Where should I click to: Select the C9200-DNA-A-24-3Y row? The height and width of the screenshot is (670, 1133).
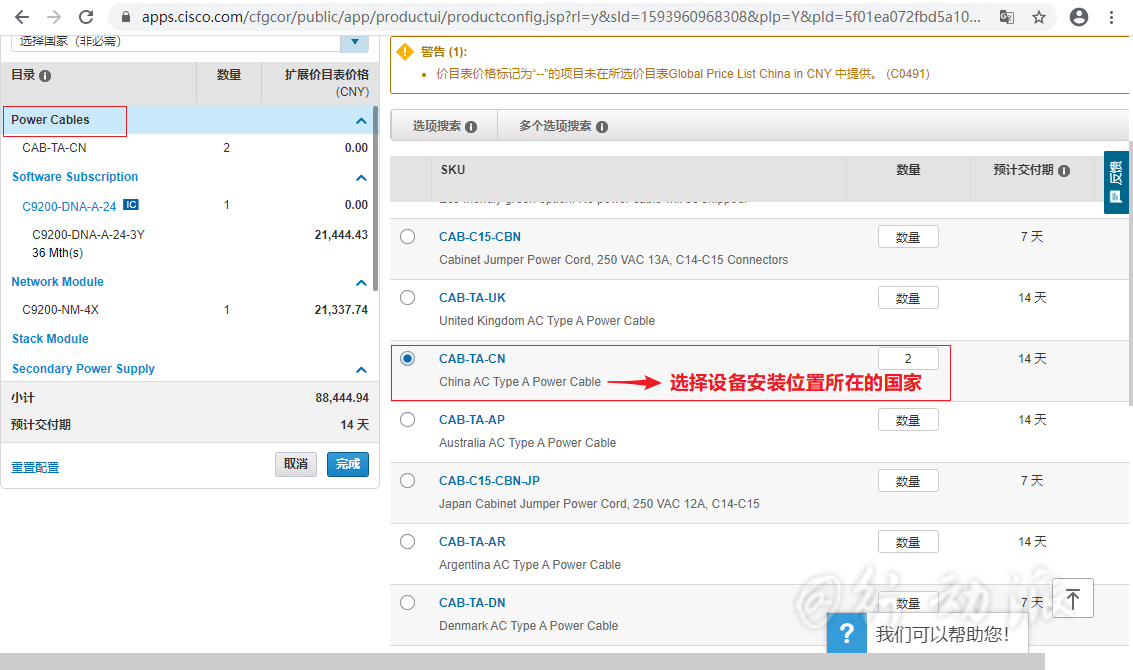tap(189, 244)
